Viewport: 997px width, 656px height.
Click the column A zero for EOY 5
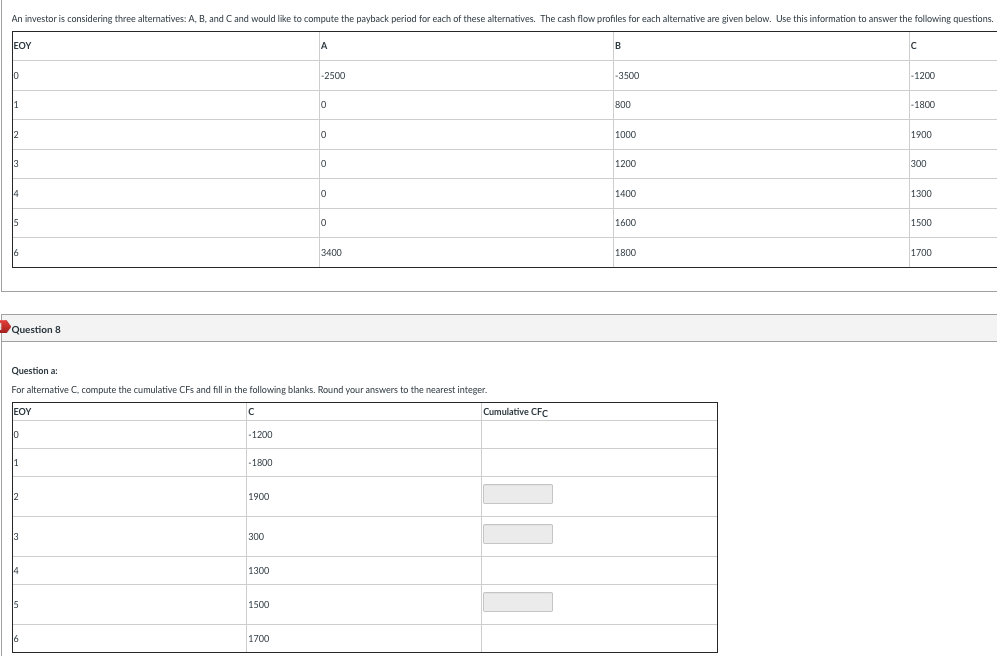(x=324, y=222)
